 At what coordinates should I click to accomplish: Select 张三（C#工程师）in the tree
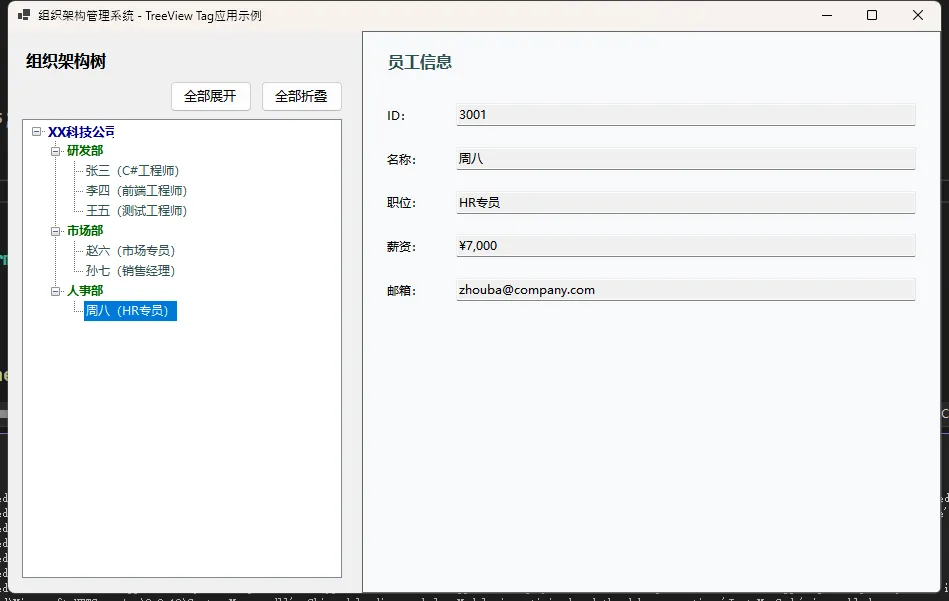[132, 171]
